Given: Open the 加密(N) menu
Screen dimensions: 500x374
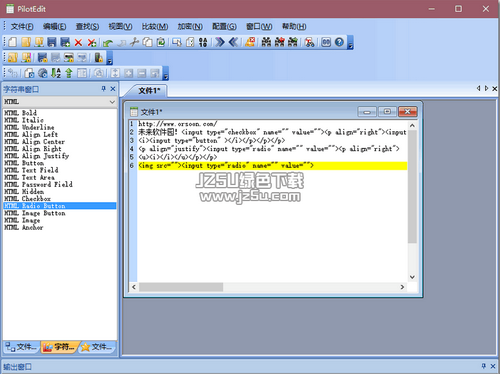Looking at the screenshot, I should pyautogui.click(x=190, y=26).
